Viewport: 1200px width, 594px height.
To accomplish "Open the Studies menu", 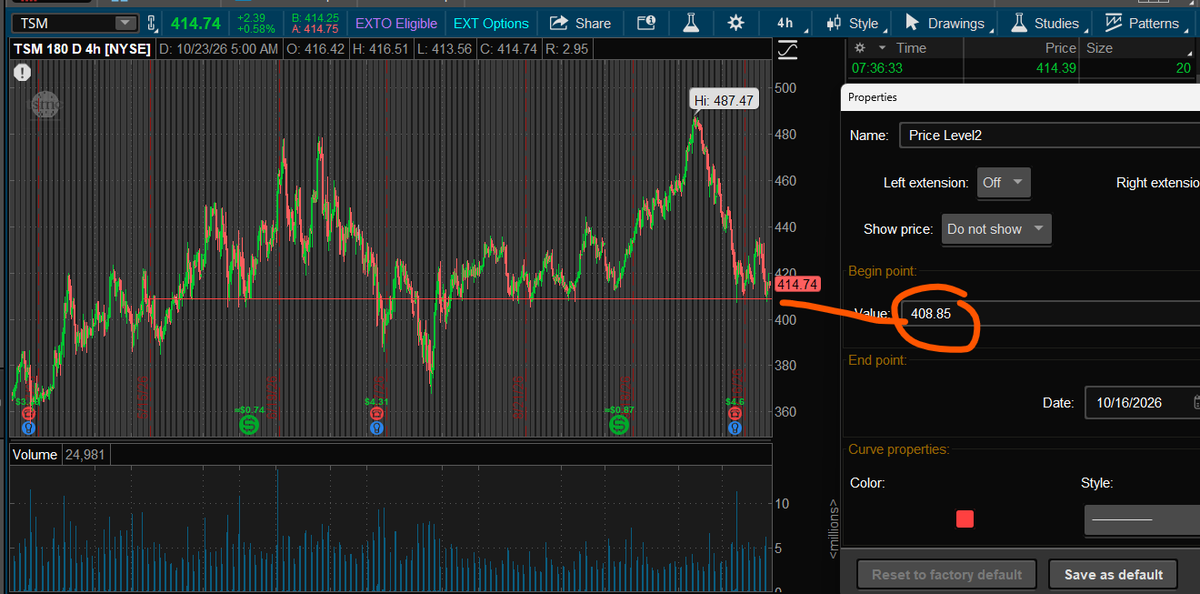I will [1047, 23].
